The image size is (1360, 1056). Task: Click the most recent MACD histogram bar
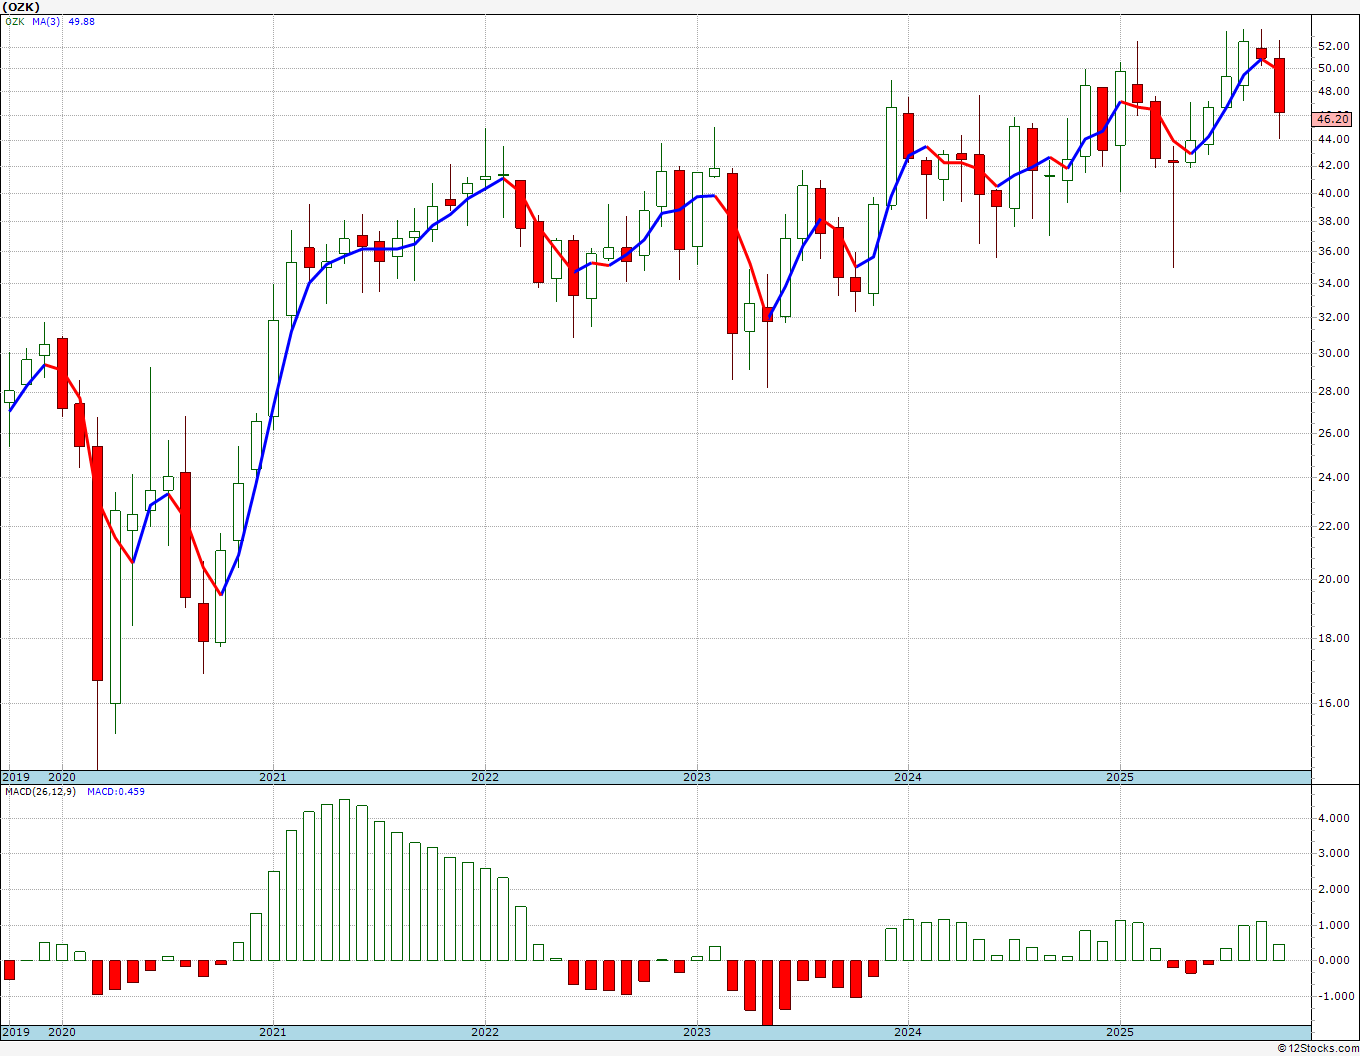[x=1279, y=952]
